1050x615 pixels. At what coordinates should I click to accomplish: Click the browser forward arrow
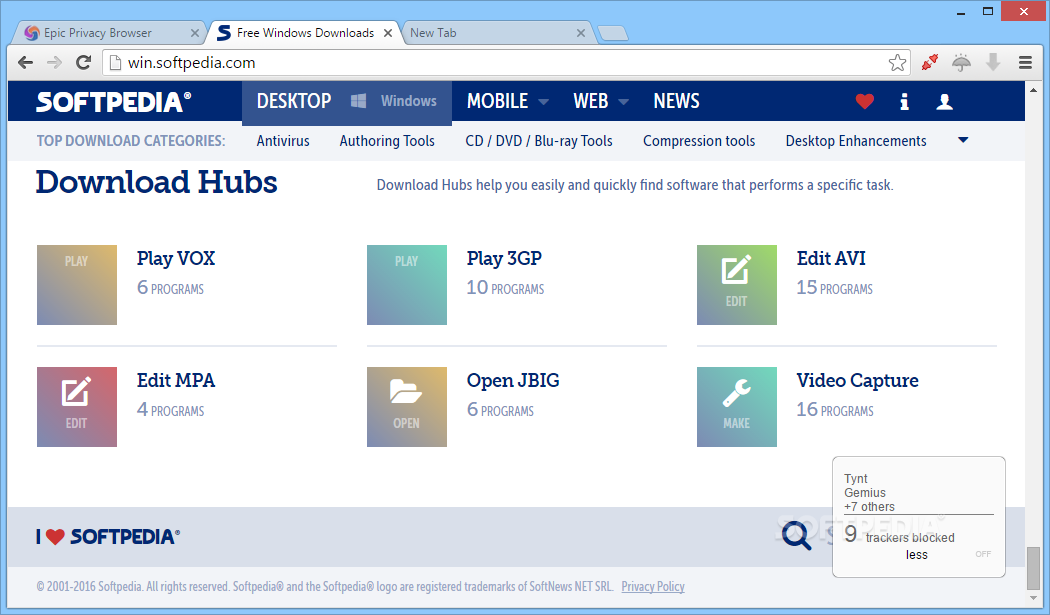coord(54,62)
